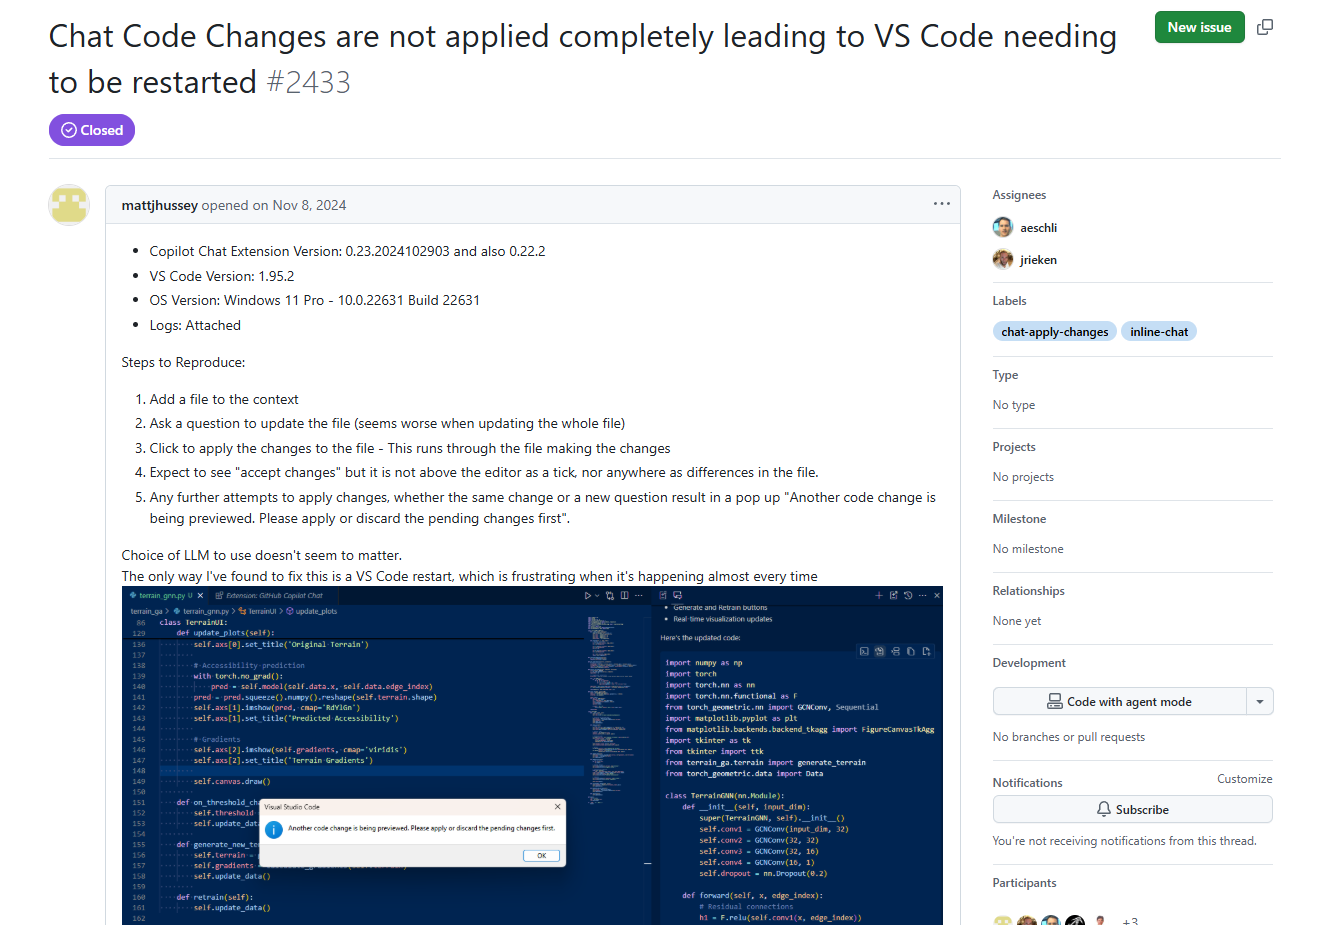The image size is (1327, 925).
Task: Click the 'No milestone' text
Action: tap(1028, 549)
